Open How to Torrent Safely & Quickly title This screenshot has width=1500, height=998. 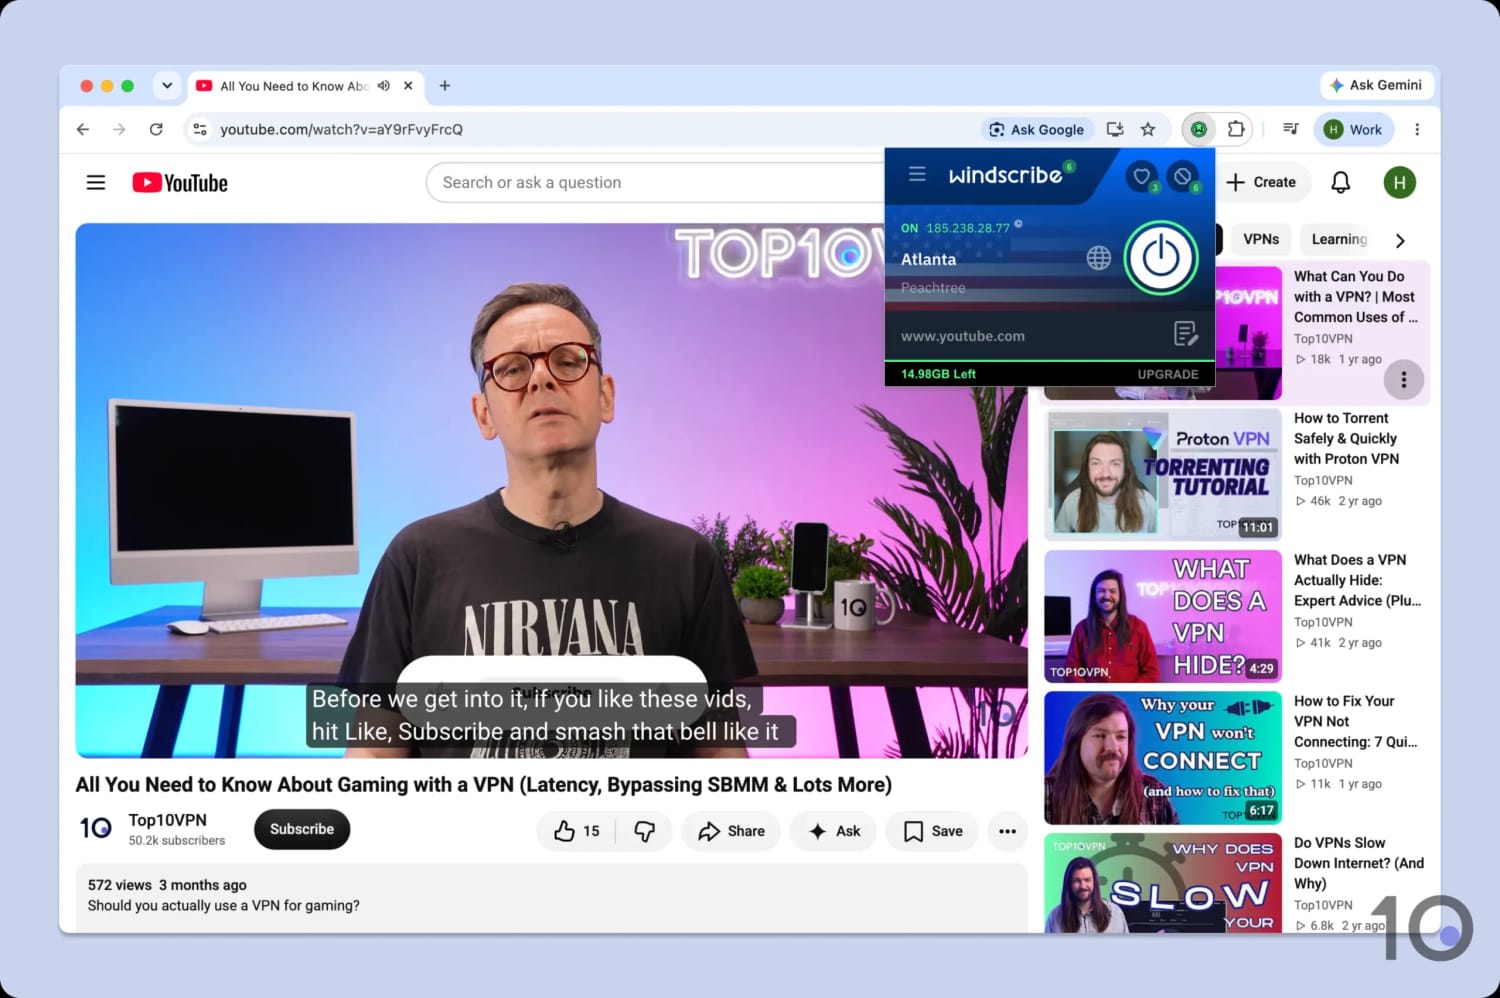coord(1346,438)
